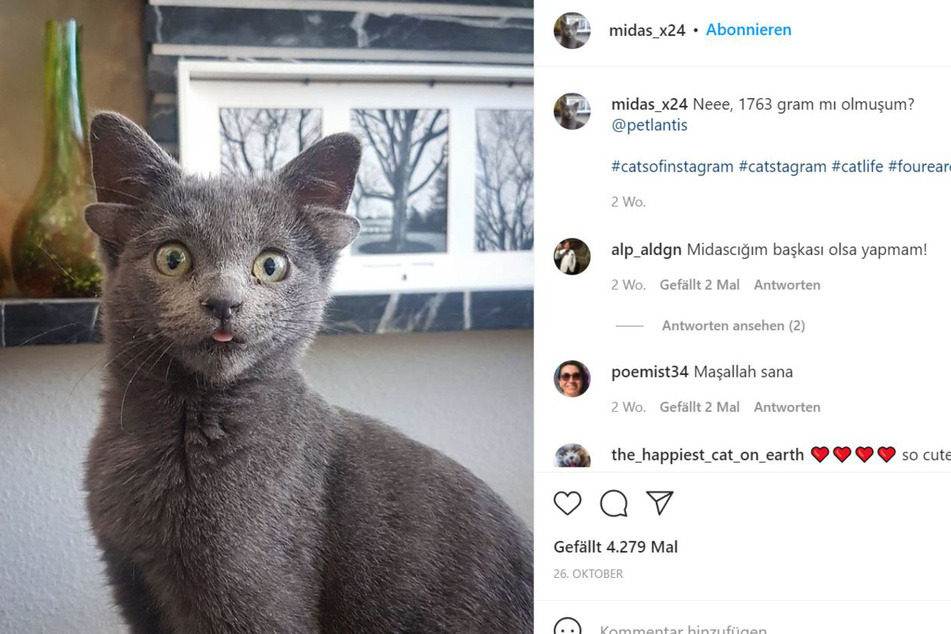951x634 pixels.
Task: Open alp_aldgn's profile avatar
Action: click(572, 256)
